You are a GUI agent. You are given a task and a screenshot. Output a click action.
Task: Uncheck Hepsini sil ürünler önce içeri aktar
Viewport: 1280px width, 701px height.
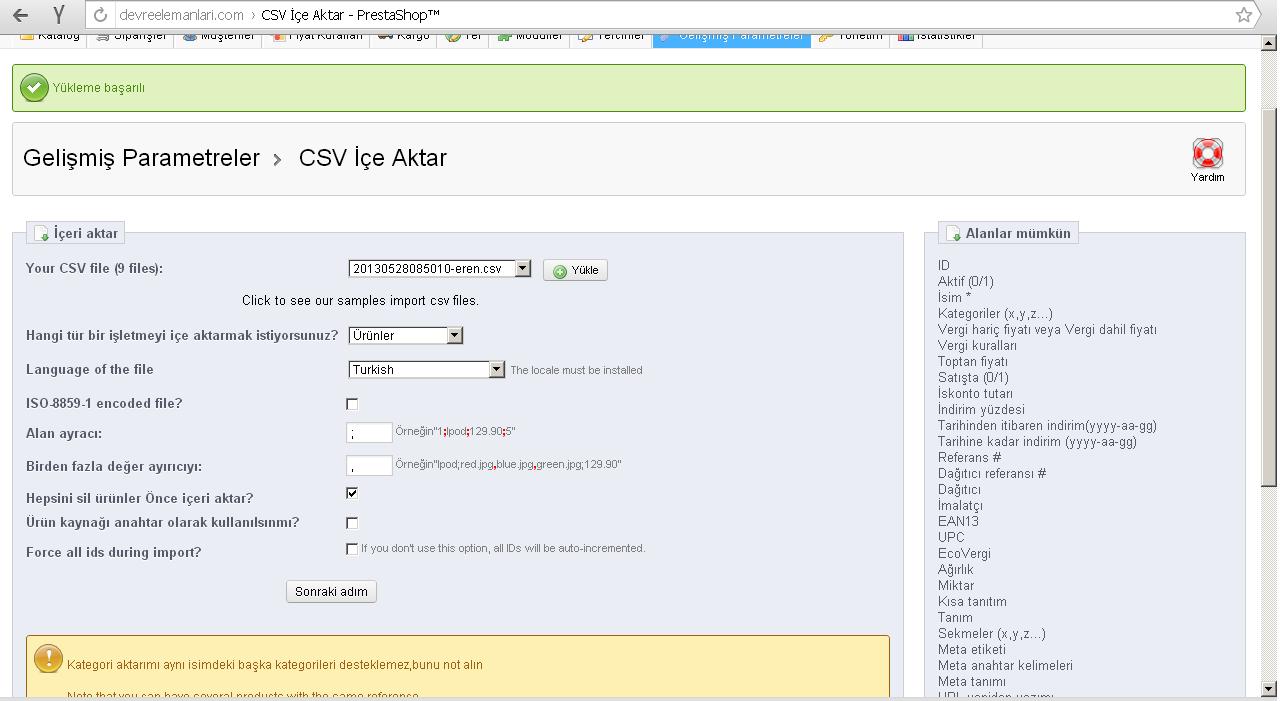(x=352, y=493)
